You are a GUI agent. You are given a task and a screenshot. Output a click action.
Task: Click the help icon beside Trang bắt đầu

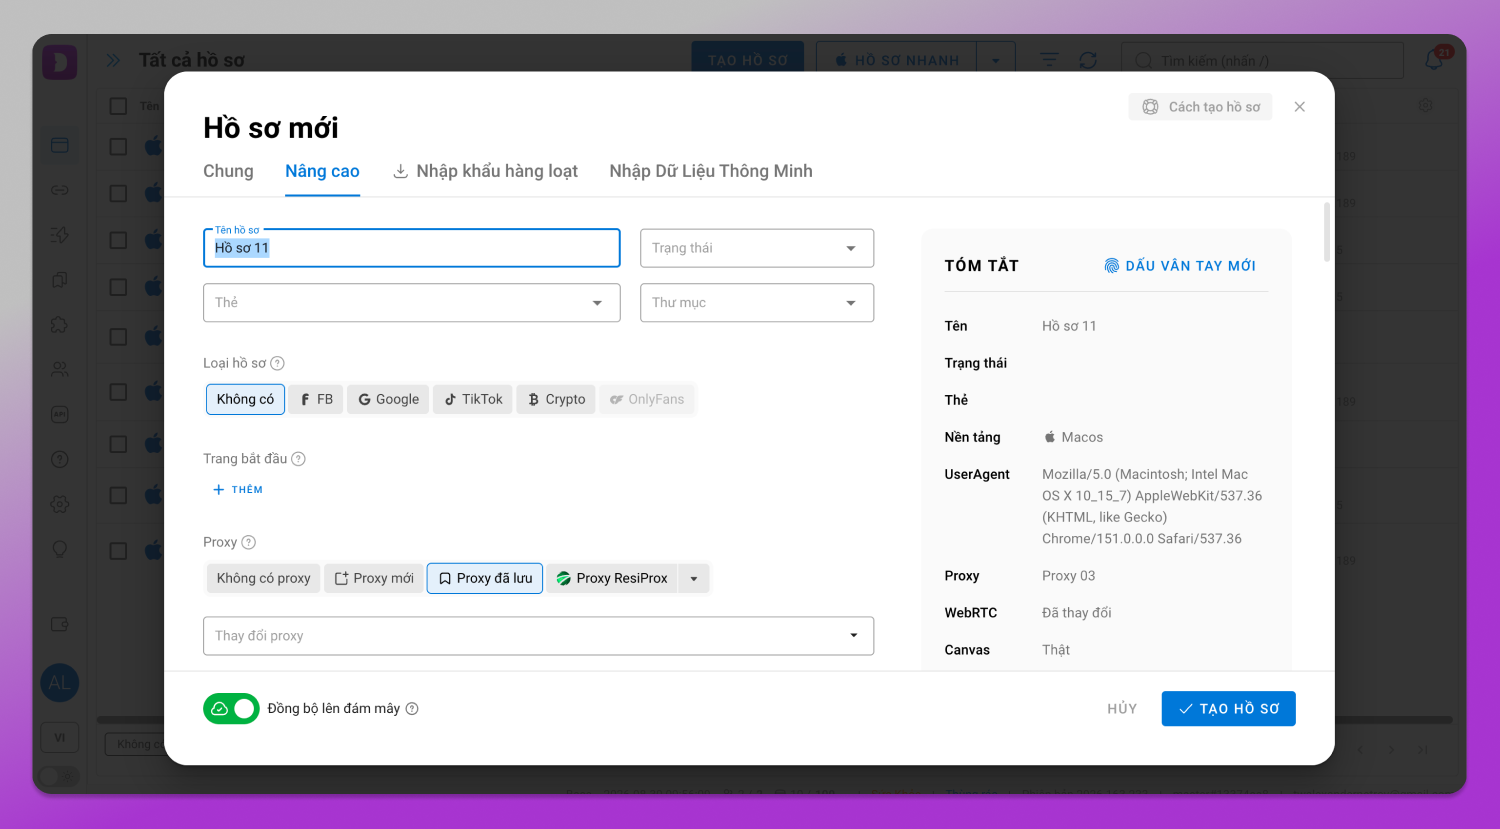point(298,459)
